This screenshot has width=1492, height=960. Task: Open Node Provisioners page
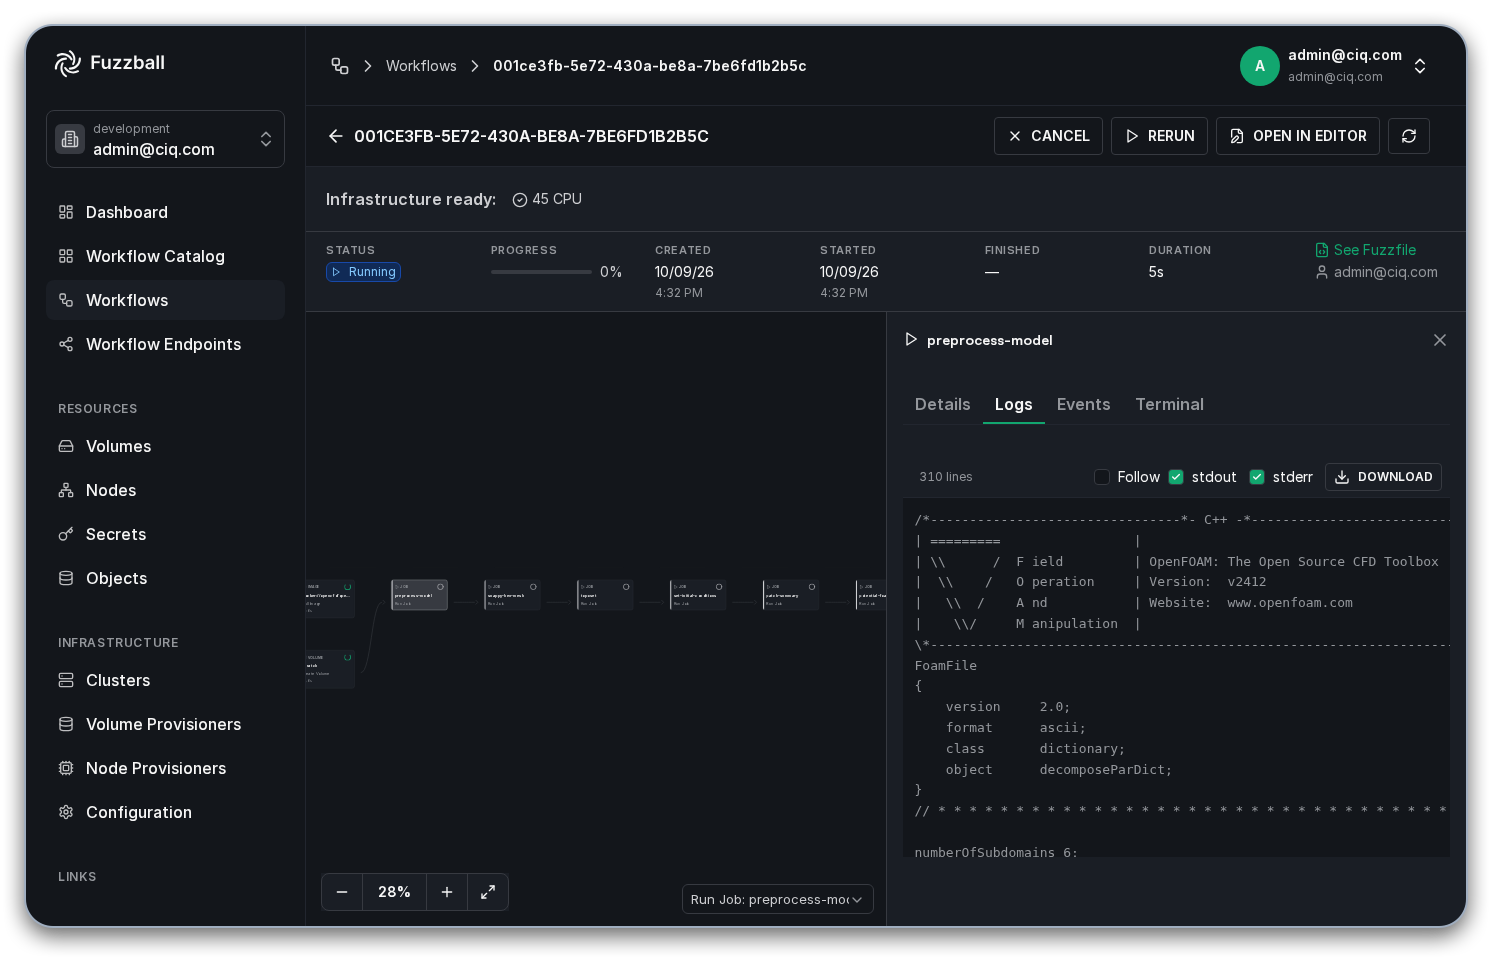165,768
